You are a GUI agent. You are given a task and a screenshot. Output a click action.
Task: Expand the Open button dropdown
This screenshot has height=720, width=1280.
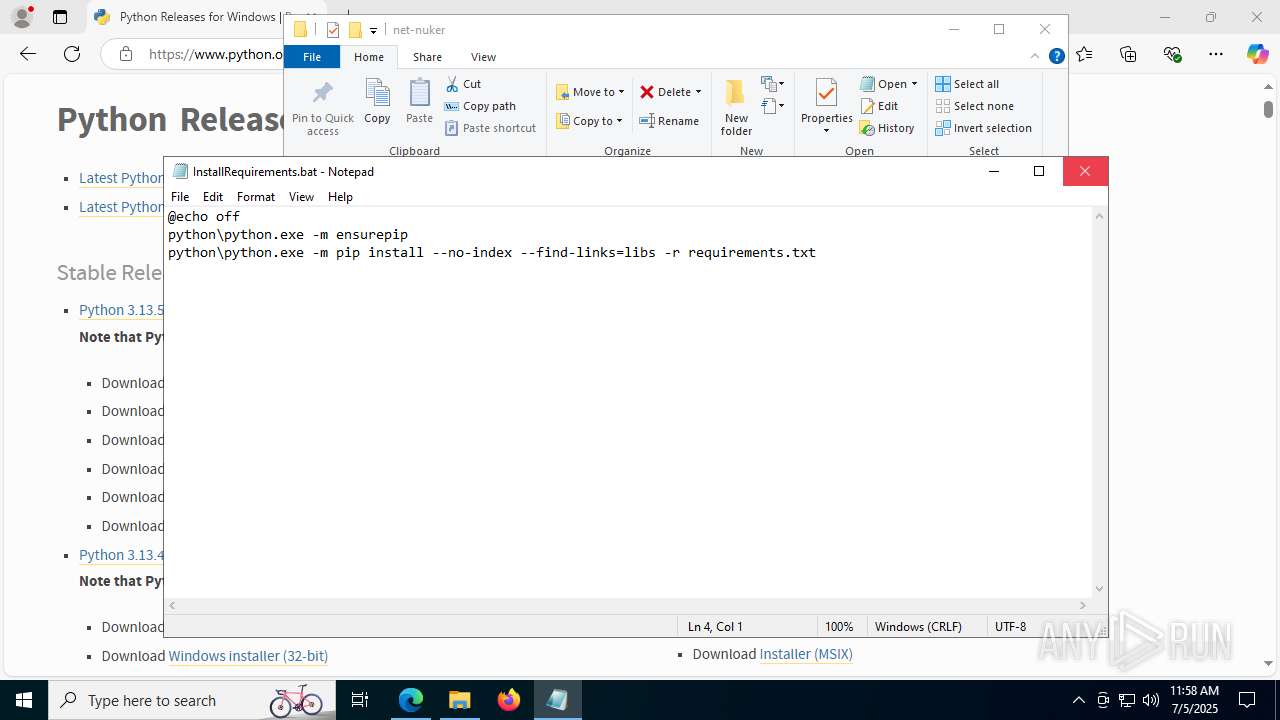914,84
